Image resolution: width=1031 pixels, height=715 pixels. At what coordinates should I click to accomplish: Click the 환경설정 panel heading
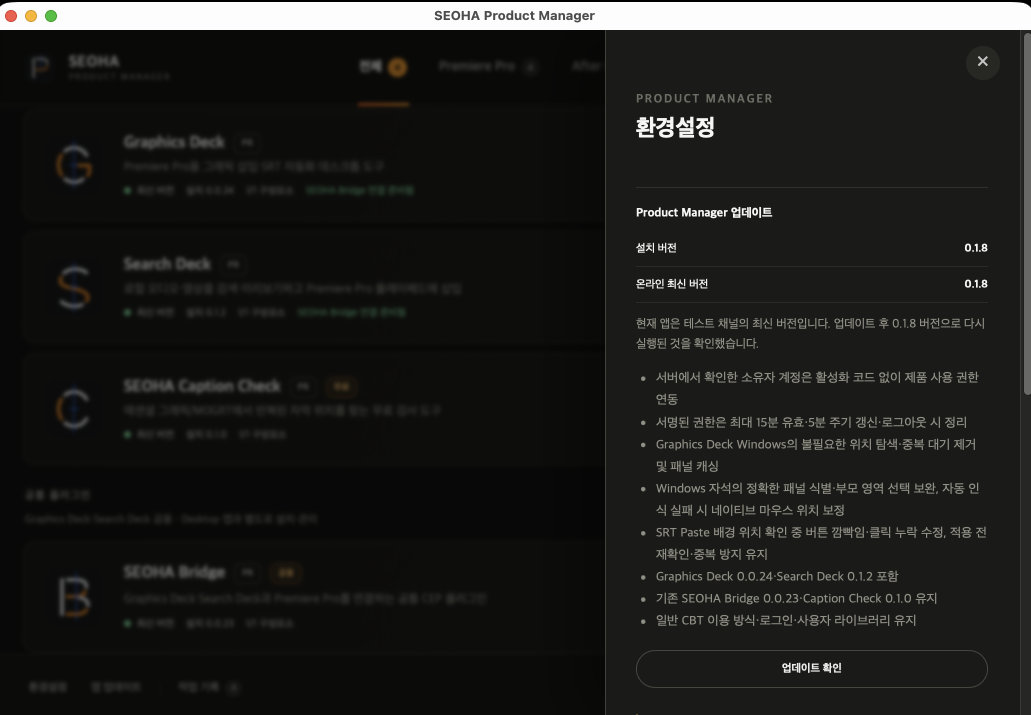675,127
